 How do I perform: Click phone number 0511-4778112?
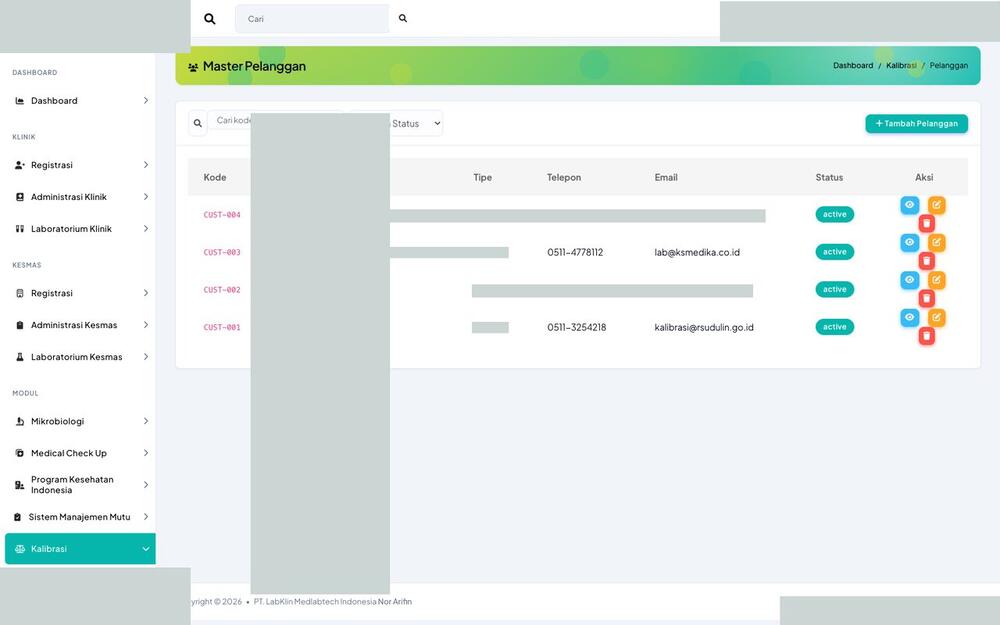pos(575,253)
